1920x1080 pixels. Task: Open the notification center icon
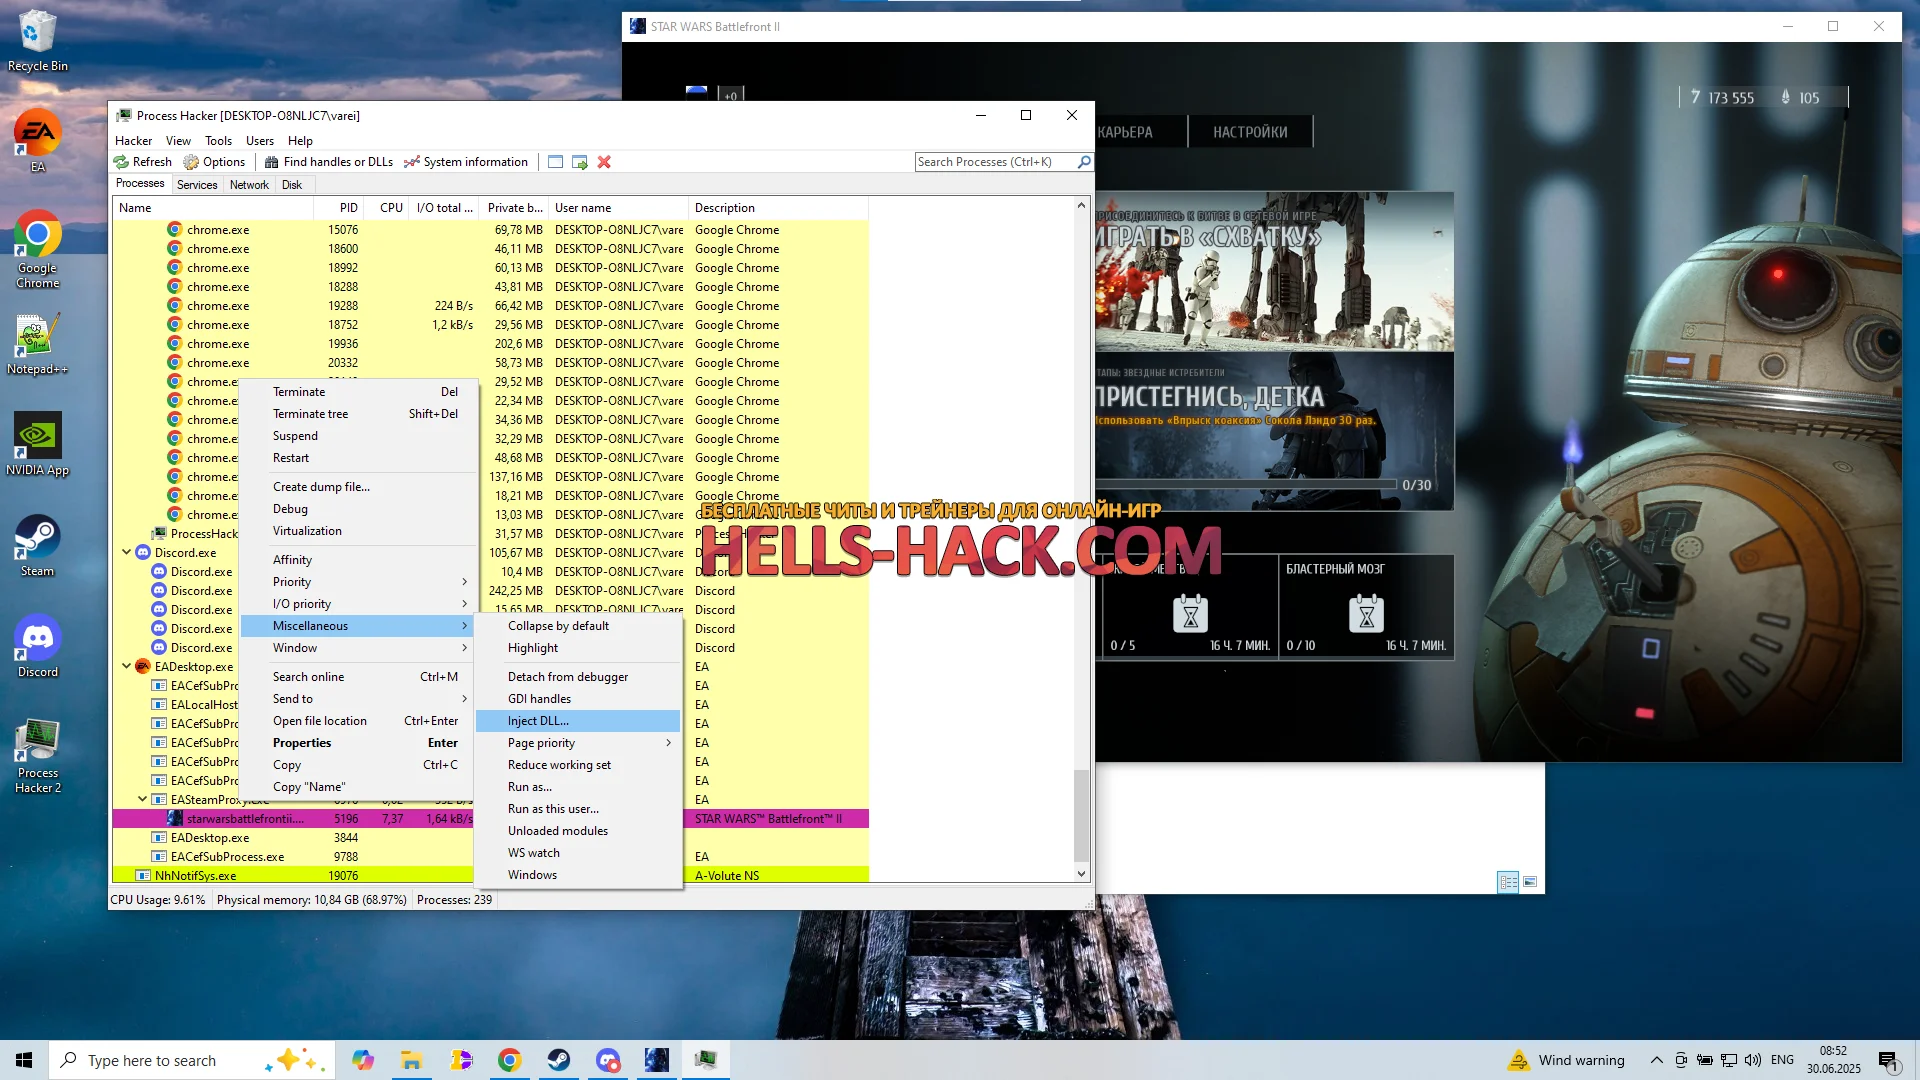pyautogui.click(x=1888, y=1060)
